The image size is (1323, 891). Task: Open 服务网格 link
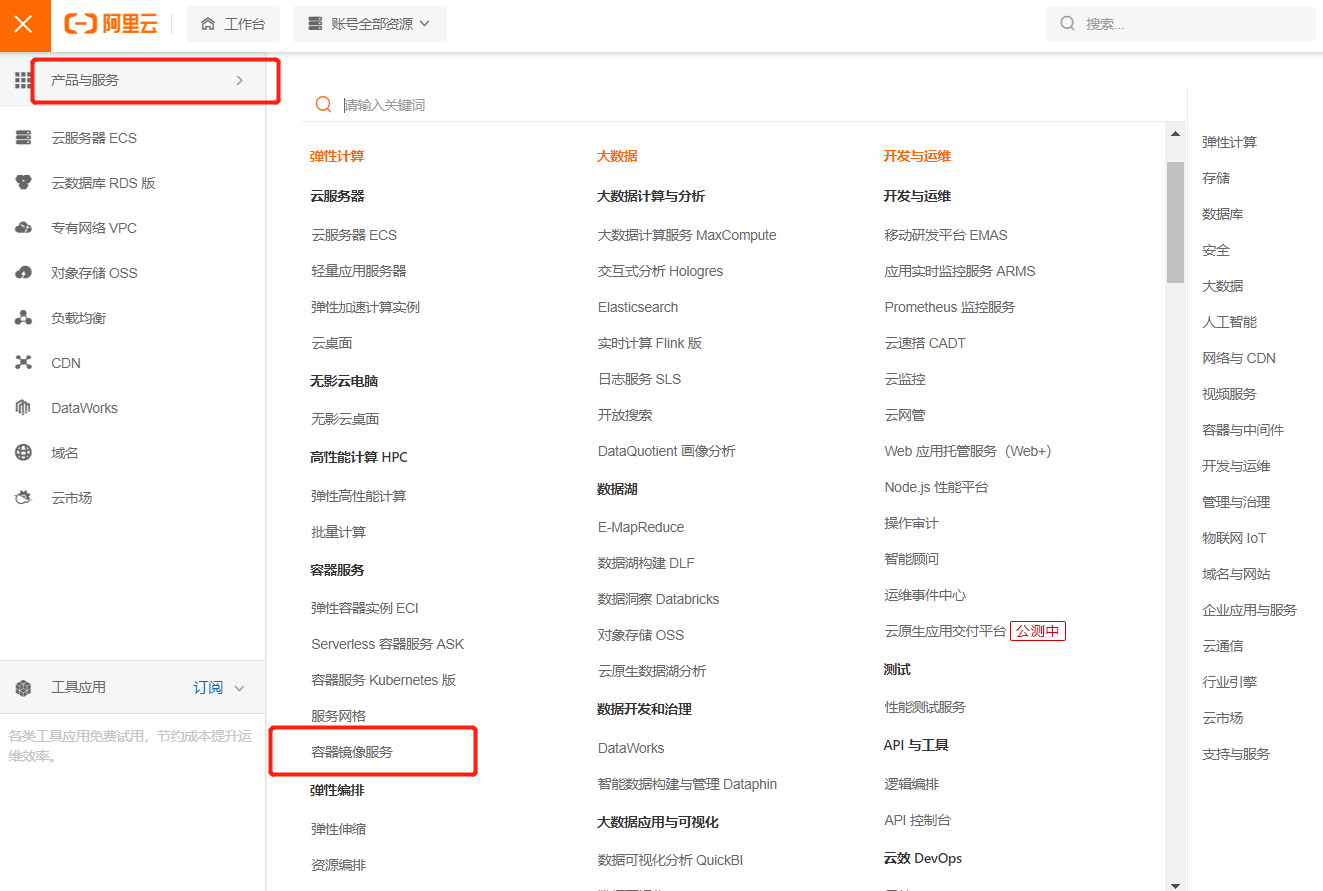[x=338, y=716]
